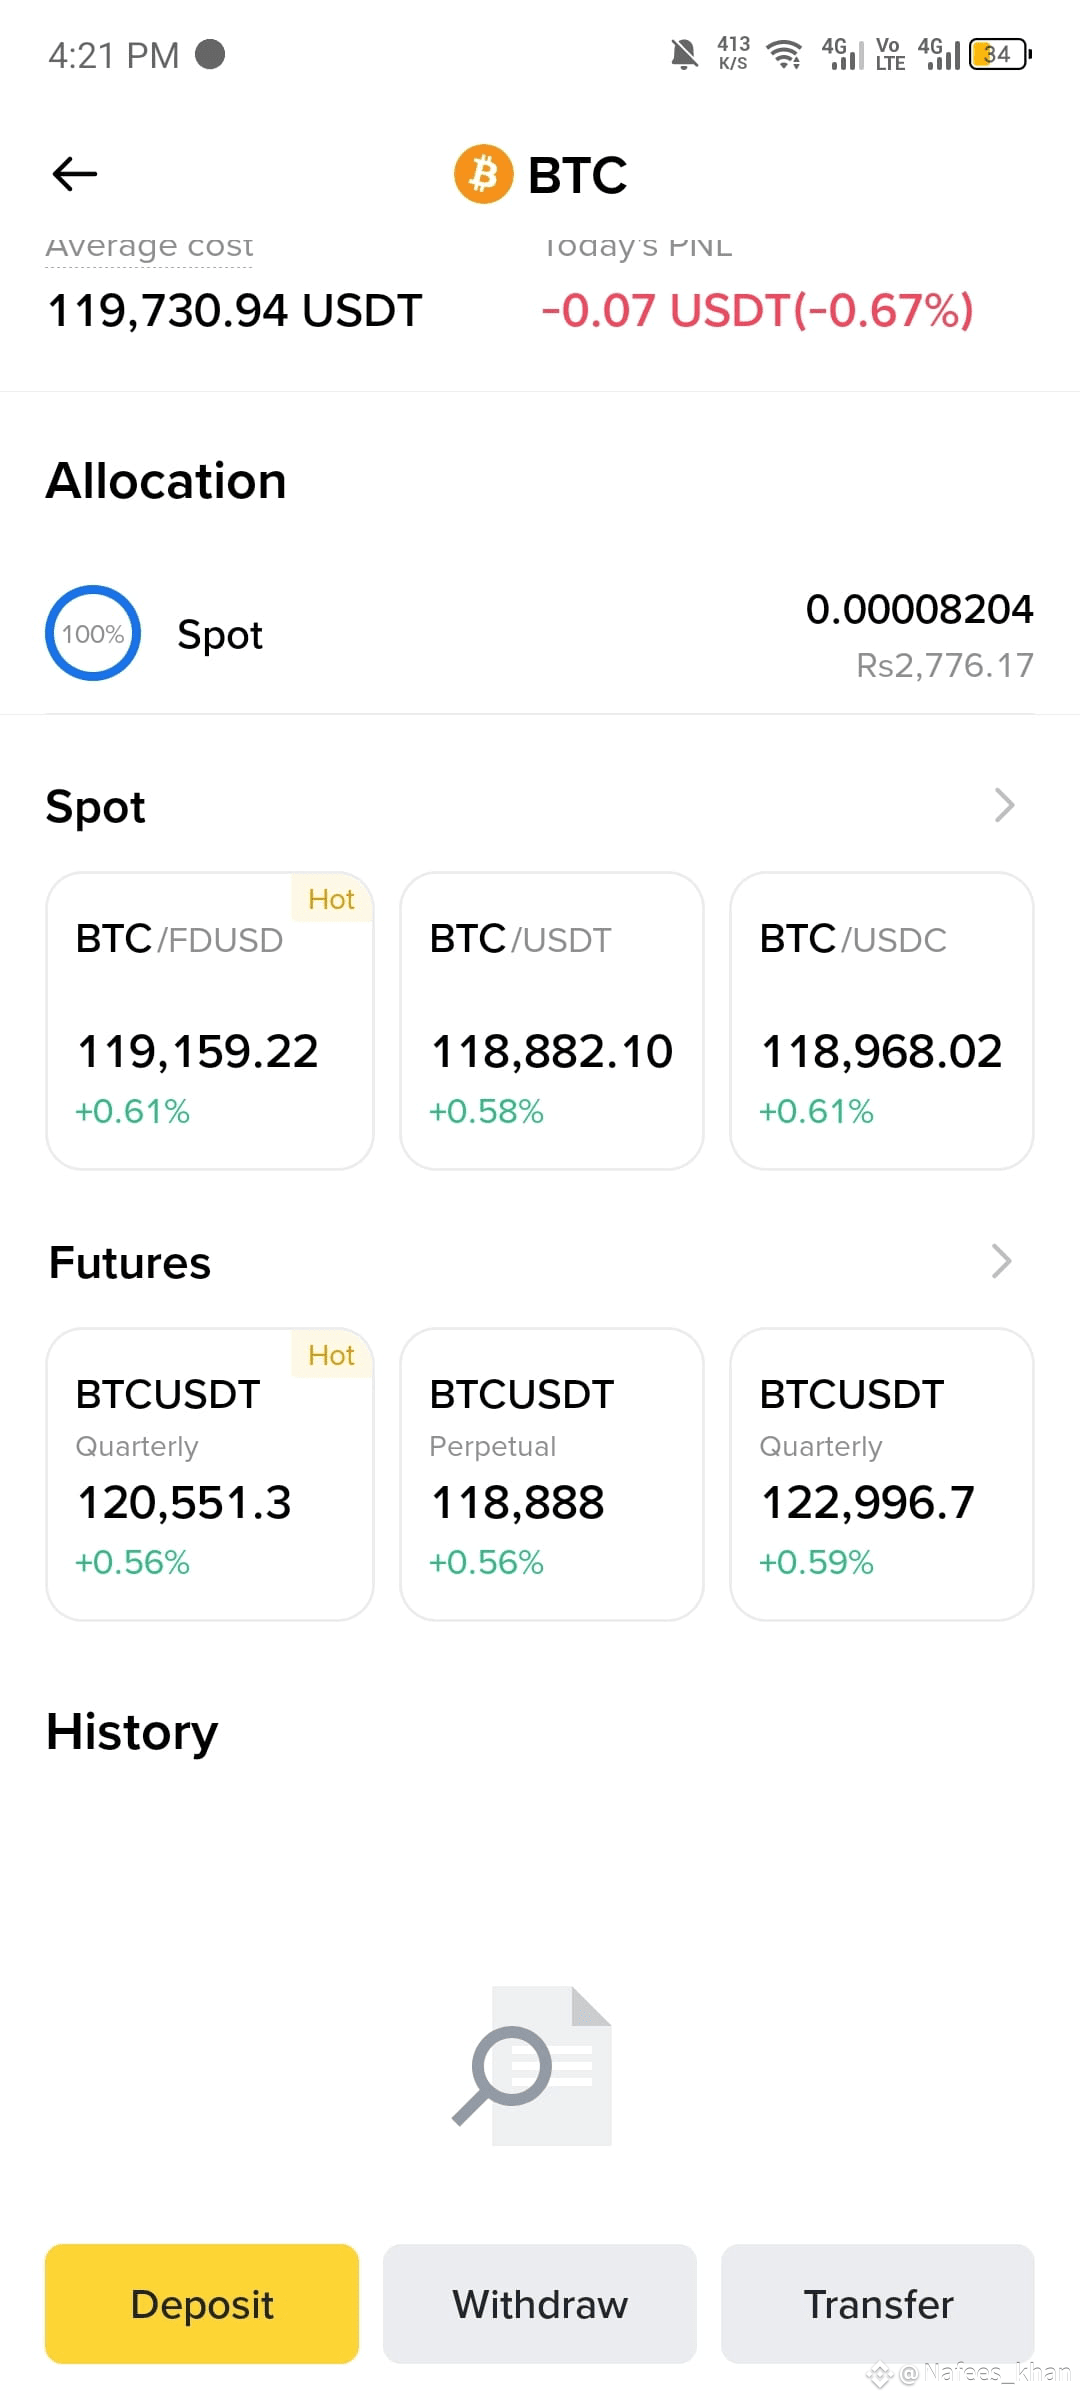
Task: Expand the Futures section chevron
Action: pyautogui.click(x=1002, y=1261)
